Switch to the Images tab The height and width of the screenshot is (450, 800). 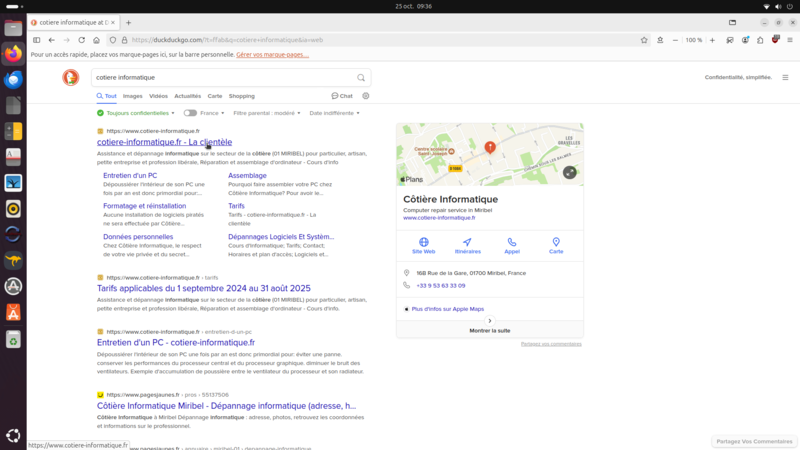click(133, 96)
